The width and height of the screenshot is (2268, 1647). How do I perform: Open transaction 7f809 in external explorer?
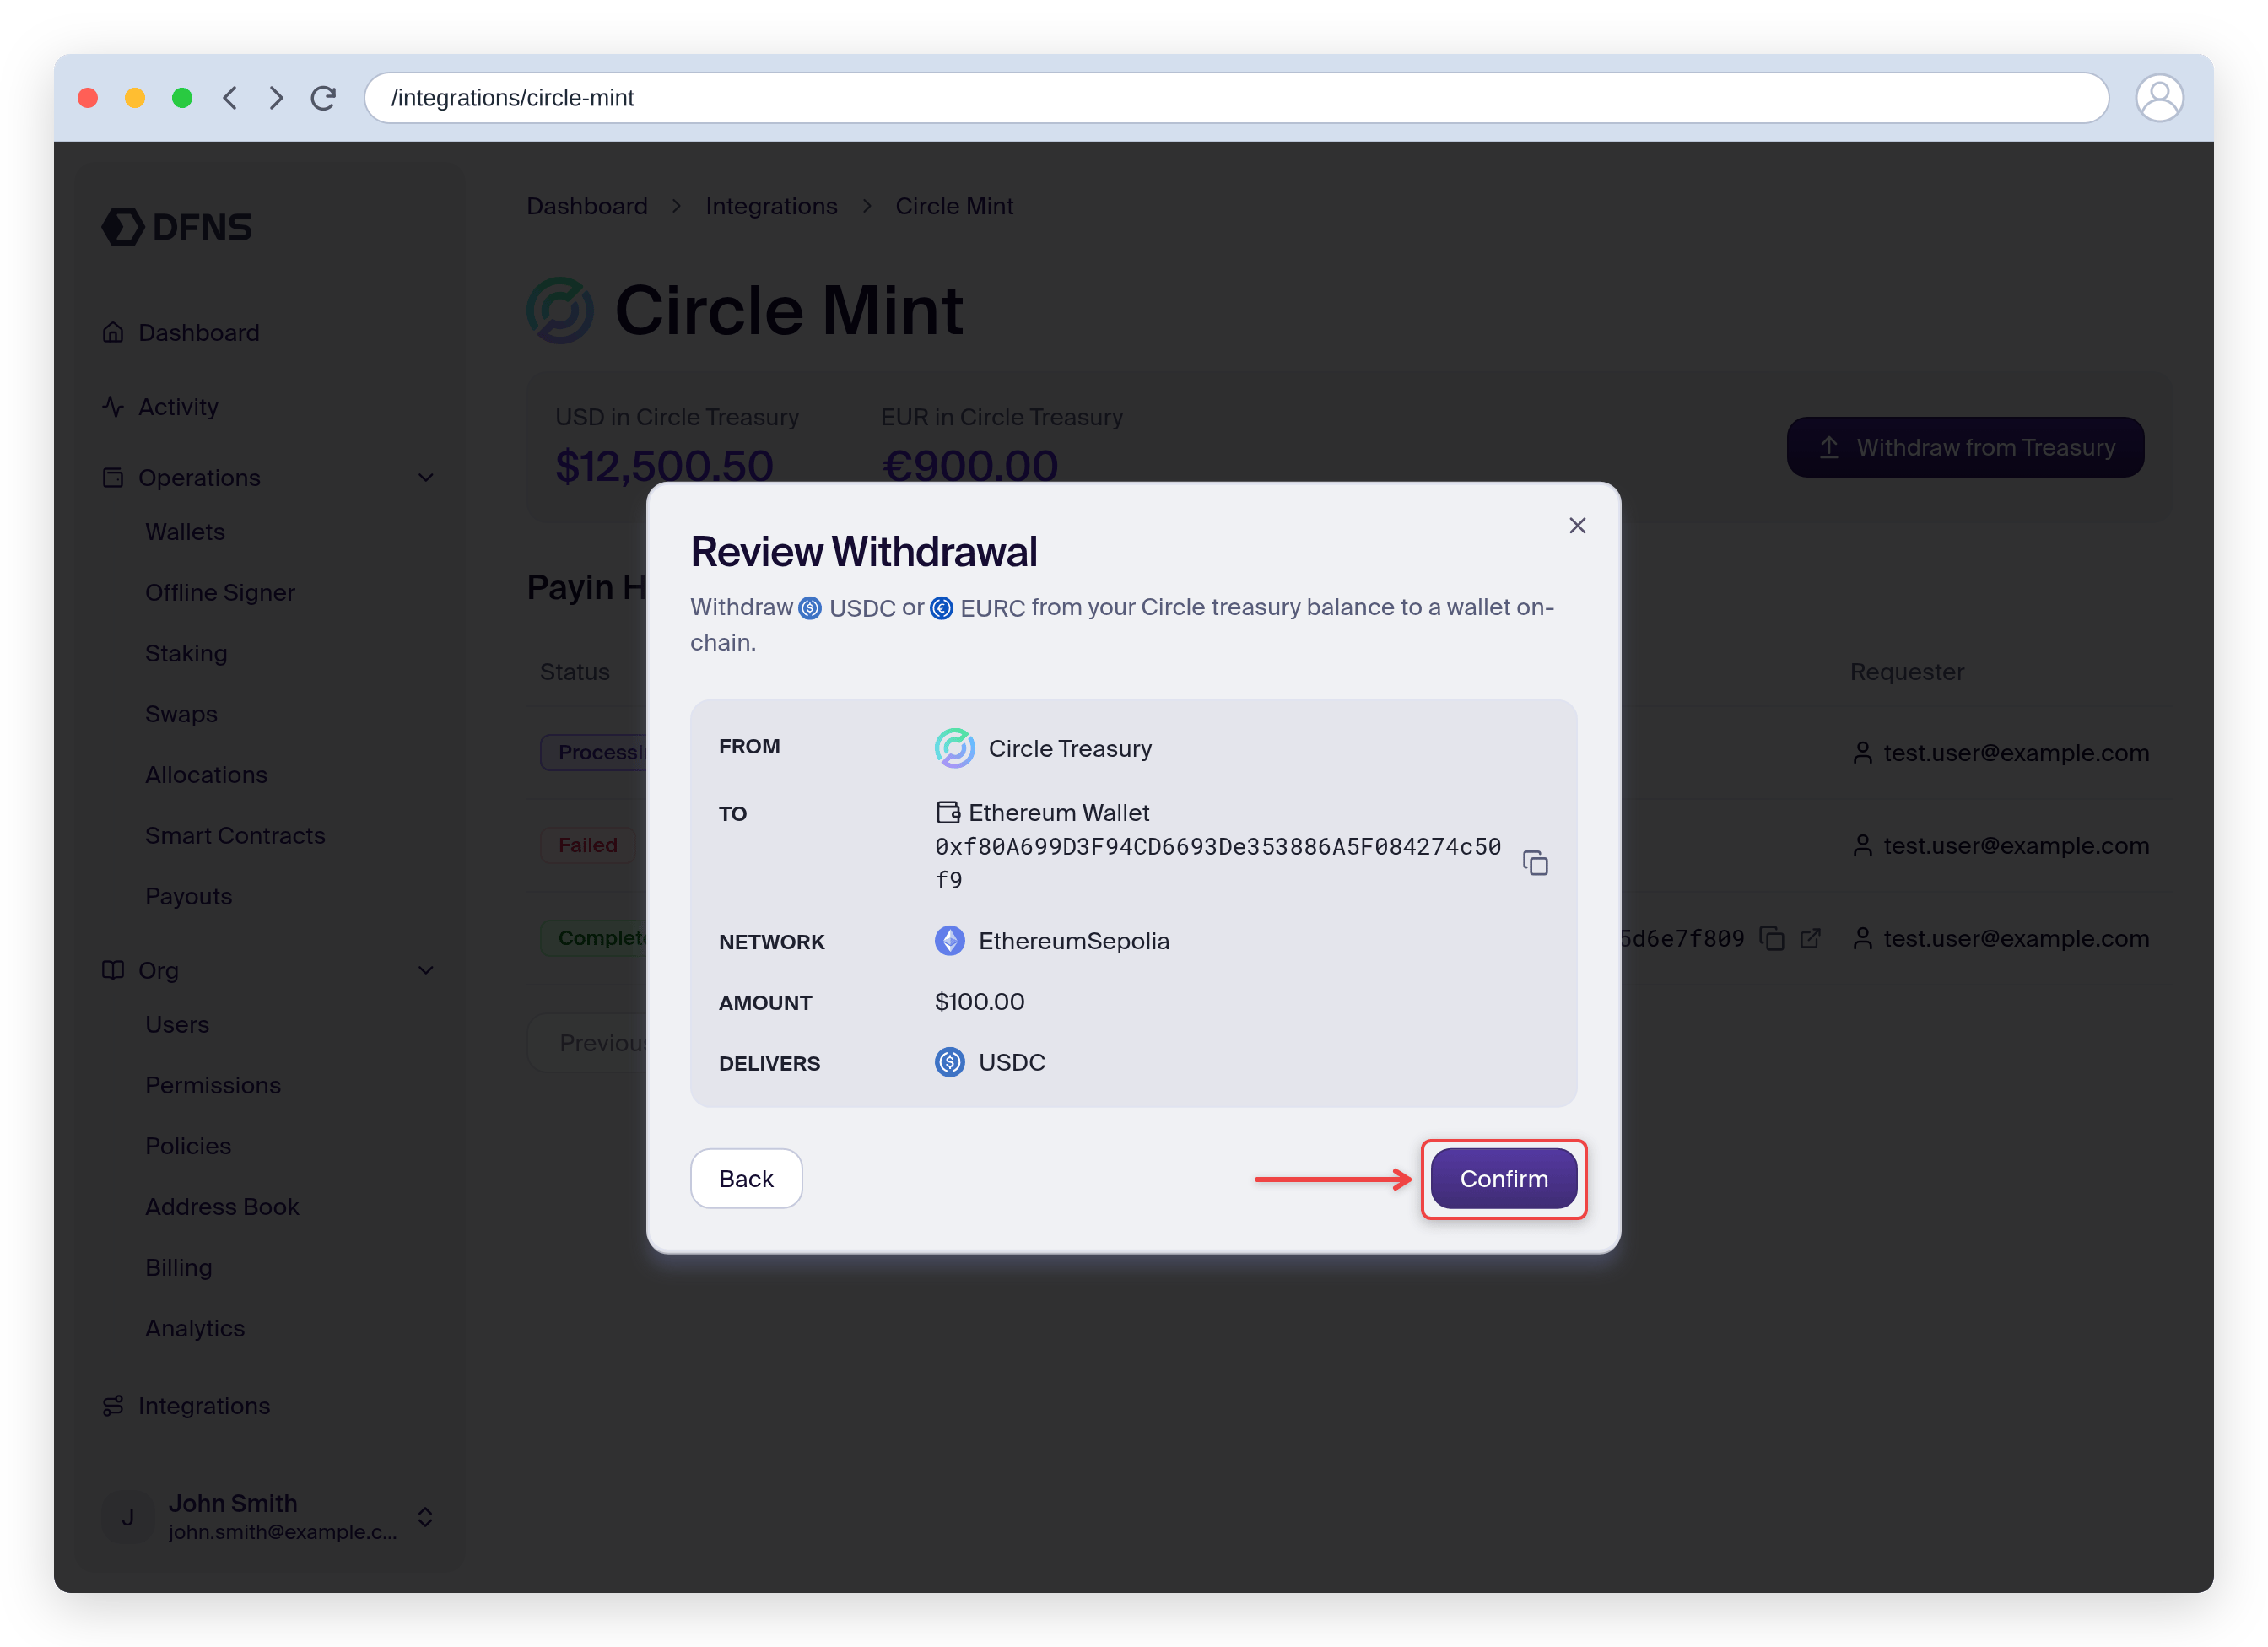[1811, 939]
